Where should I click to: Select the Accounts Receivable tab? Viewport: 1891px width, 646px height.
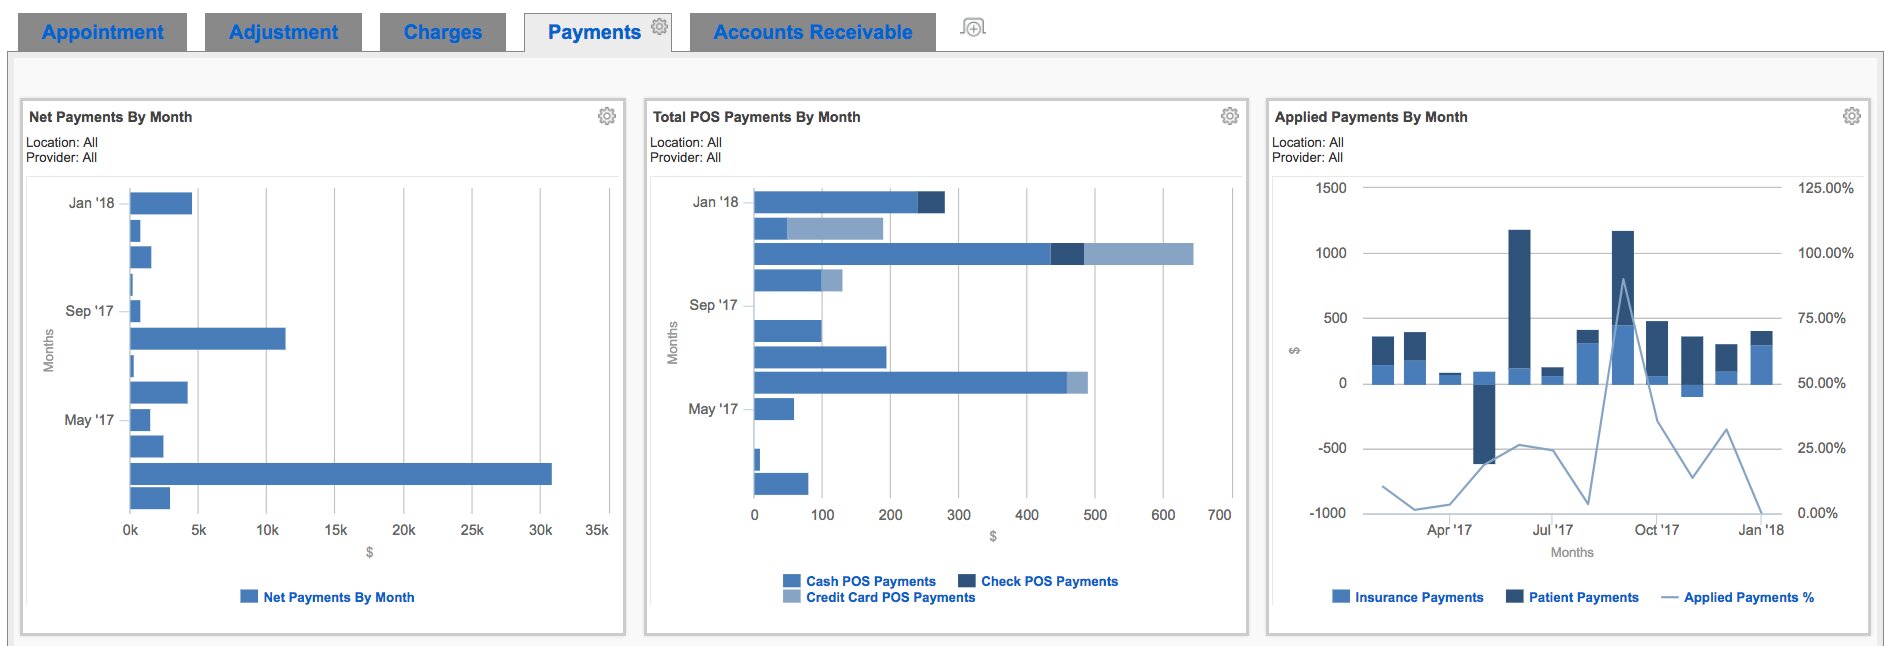(812, 32)
